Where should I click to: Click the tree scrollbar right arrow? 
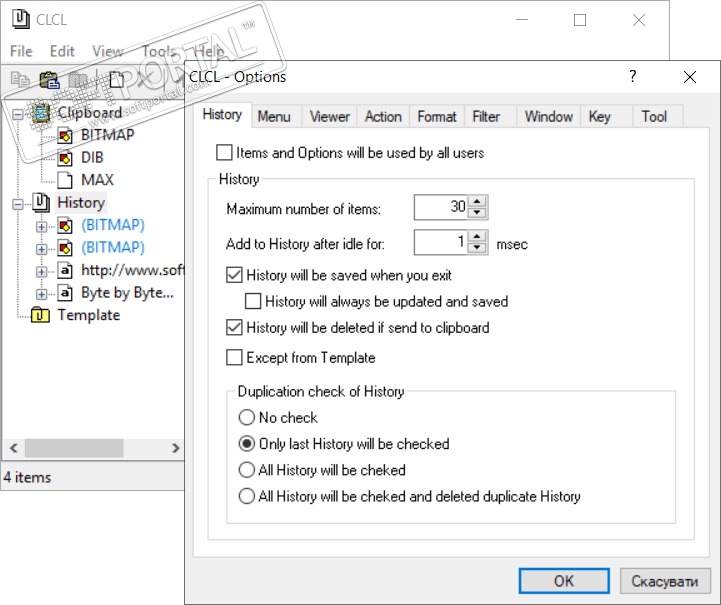coord(176,448)
